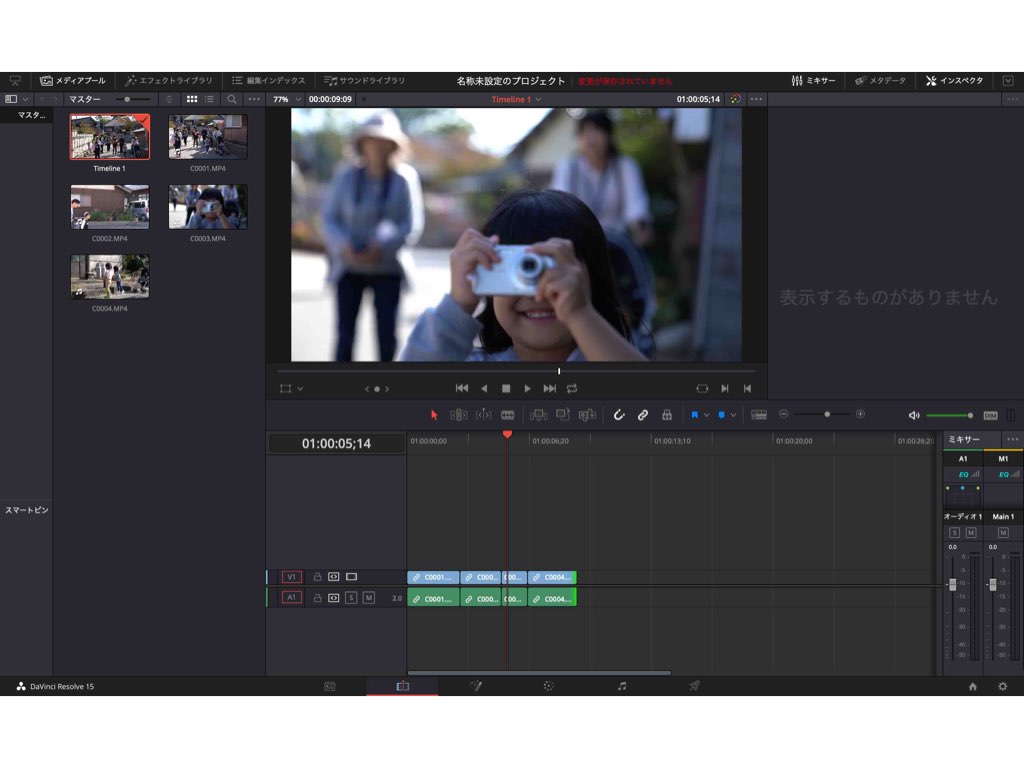Switch media pool to thumbnail grid view
The width and height of the screenshot is (1024, 768).
pos(192,99)
